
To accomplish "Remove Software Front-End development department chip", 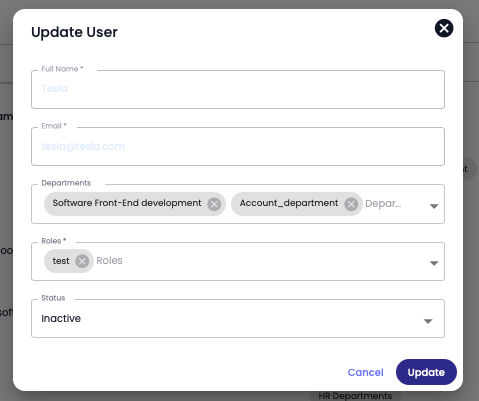I will point(214,204).
